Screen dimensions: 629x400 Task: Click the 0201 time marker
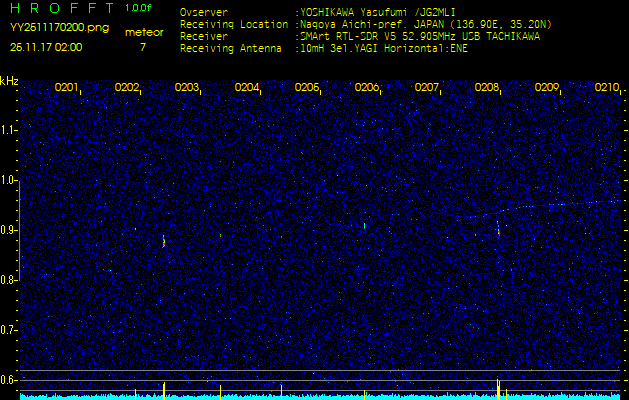coord(66,87)
